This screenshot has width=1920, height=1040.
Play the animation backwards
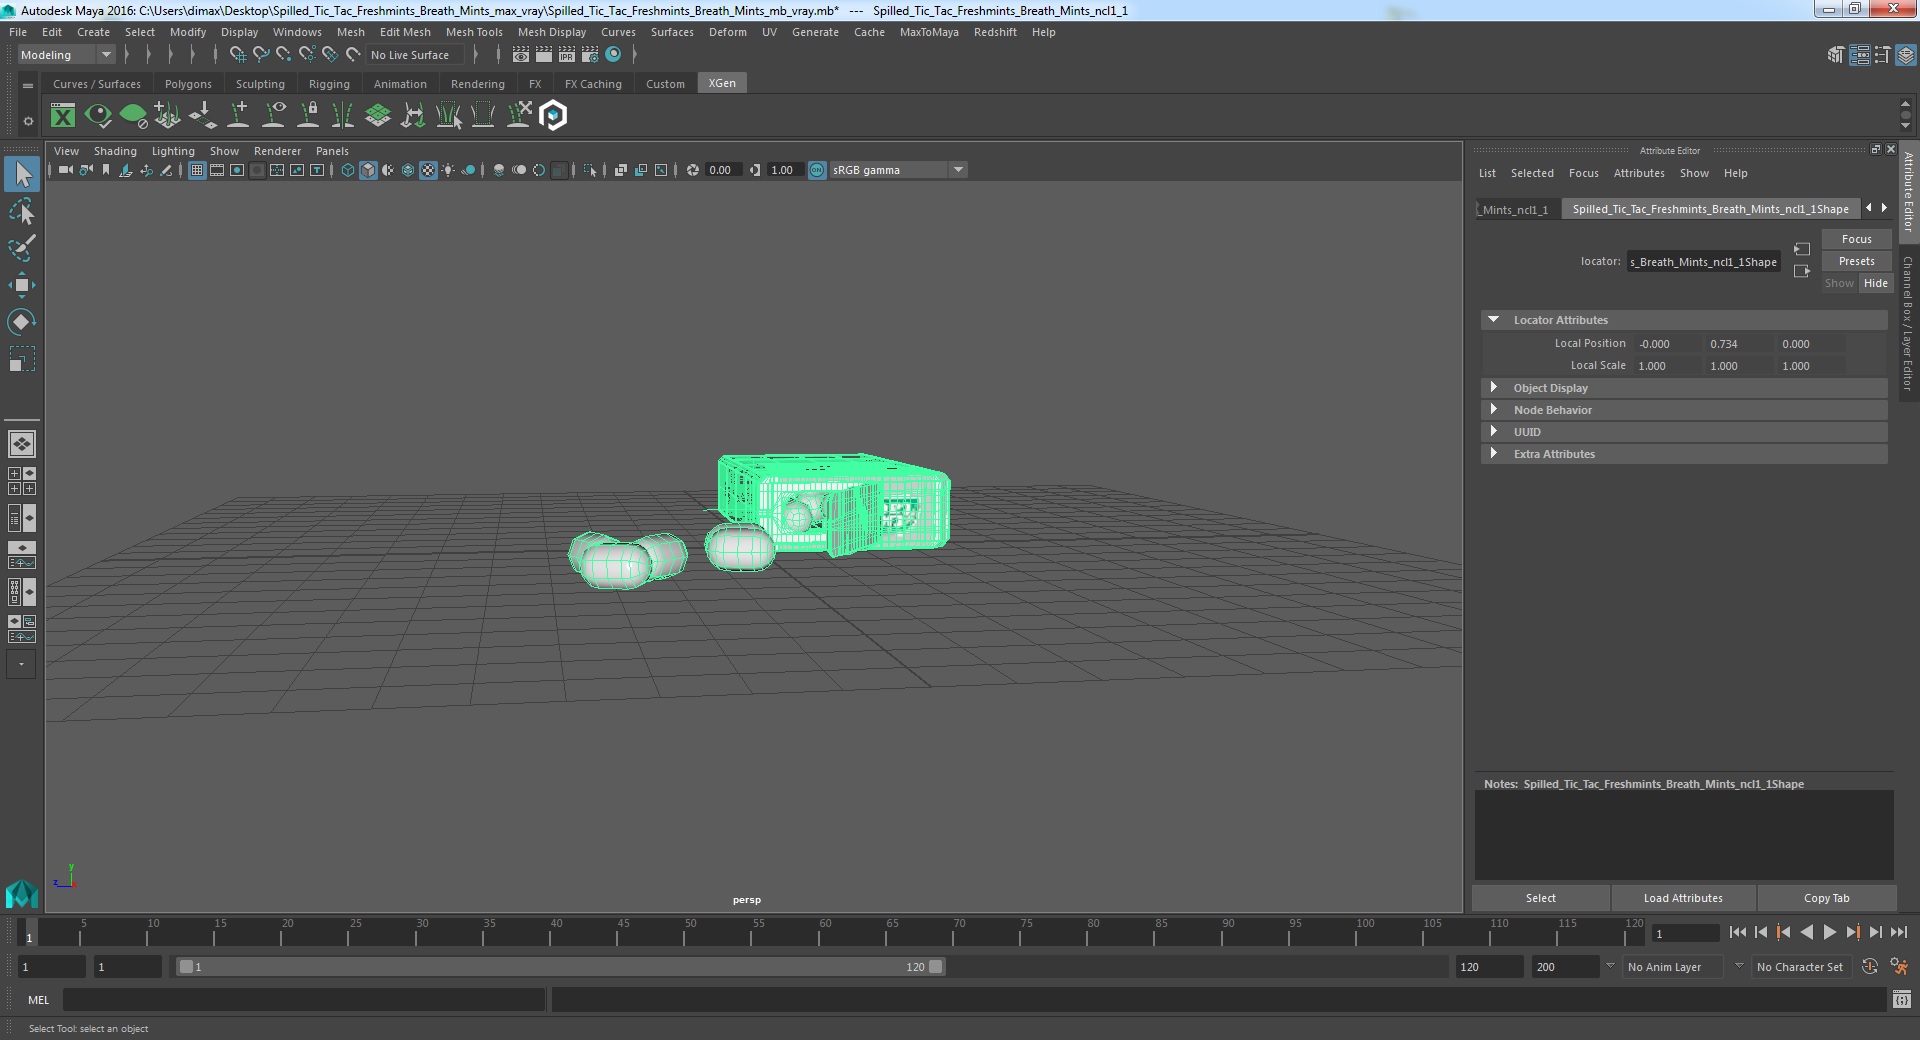coord(1806,932)
